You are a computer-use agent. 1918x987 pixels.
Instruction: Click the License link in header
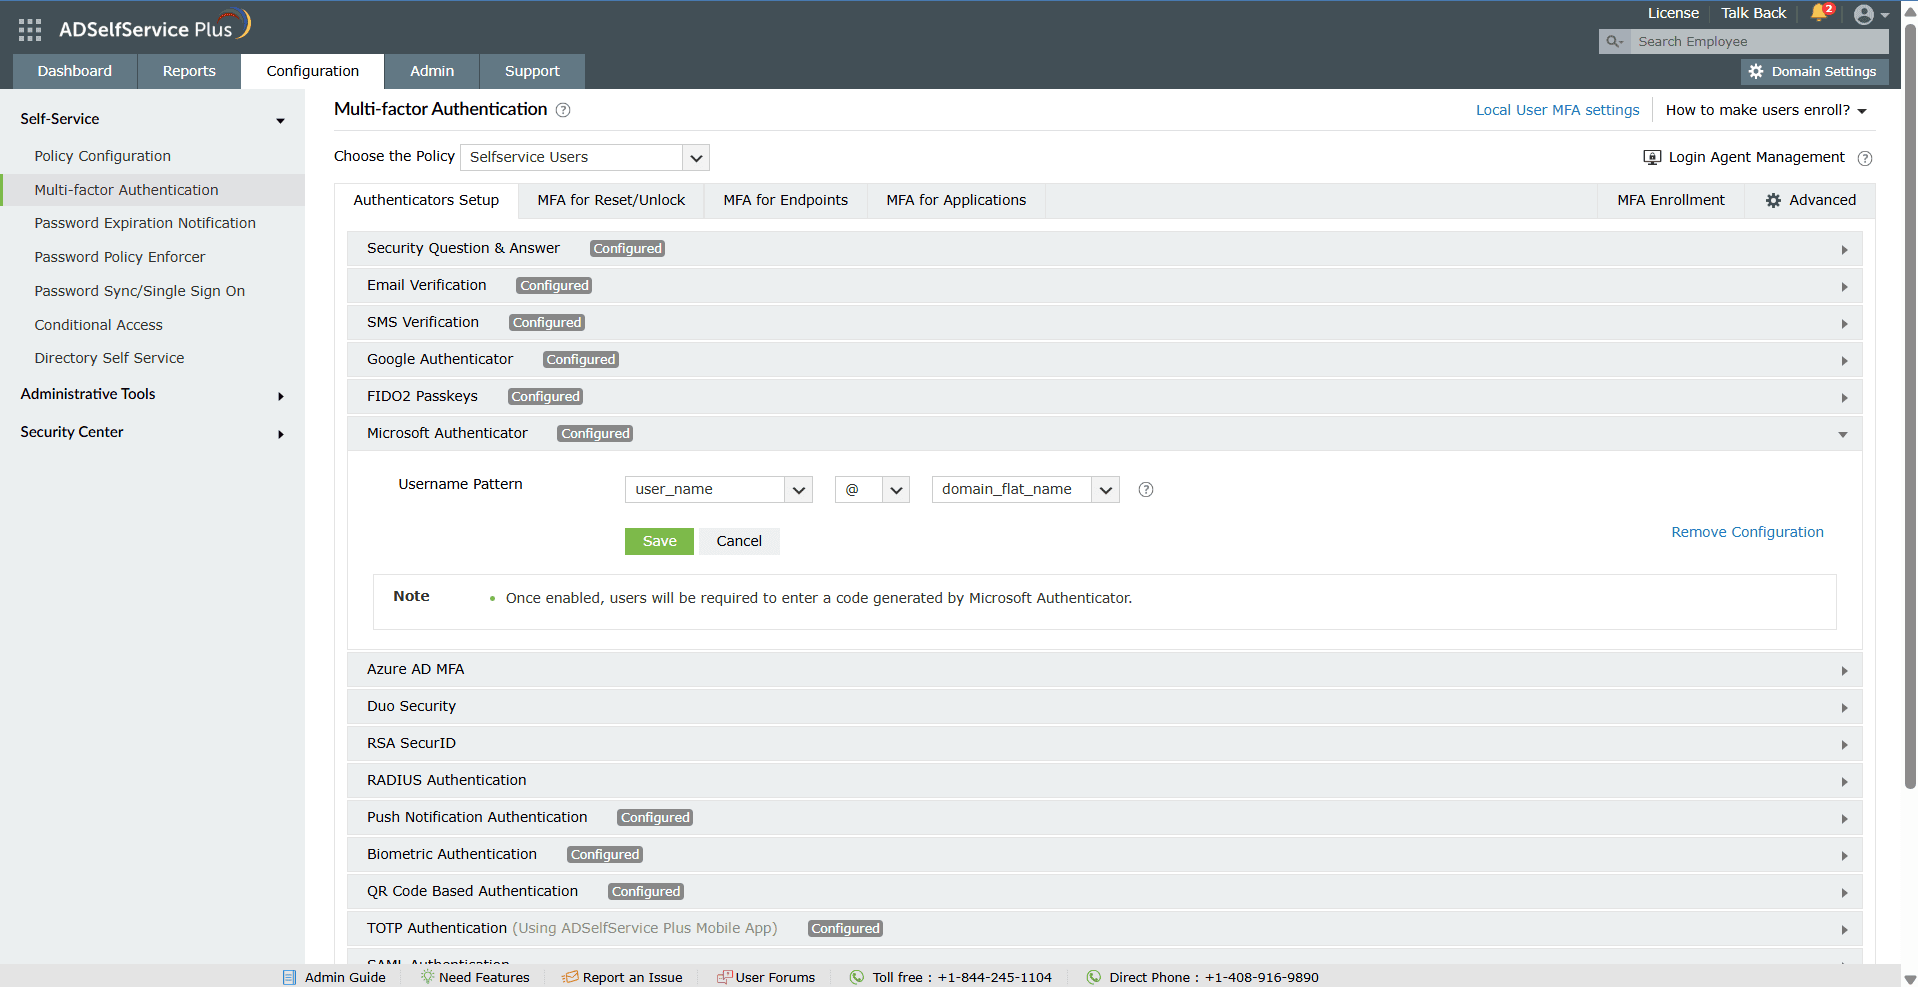(1673, 13)
